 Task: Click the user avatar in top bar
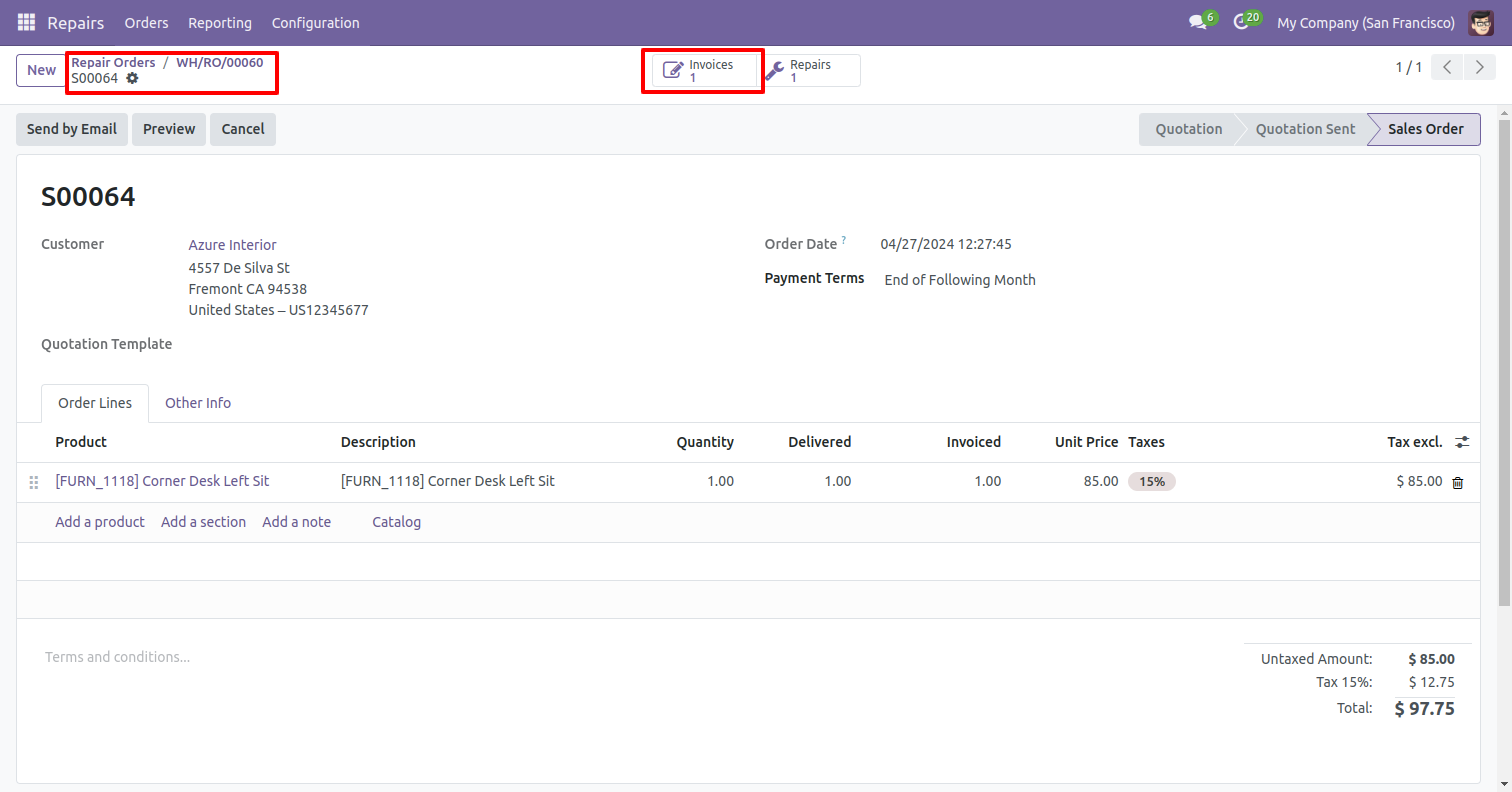point(1481,22)
